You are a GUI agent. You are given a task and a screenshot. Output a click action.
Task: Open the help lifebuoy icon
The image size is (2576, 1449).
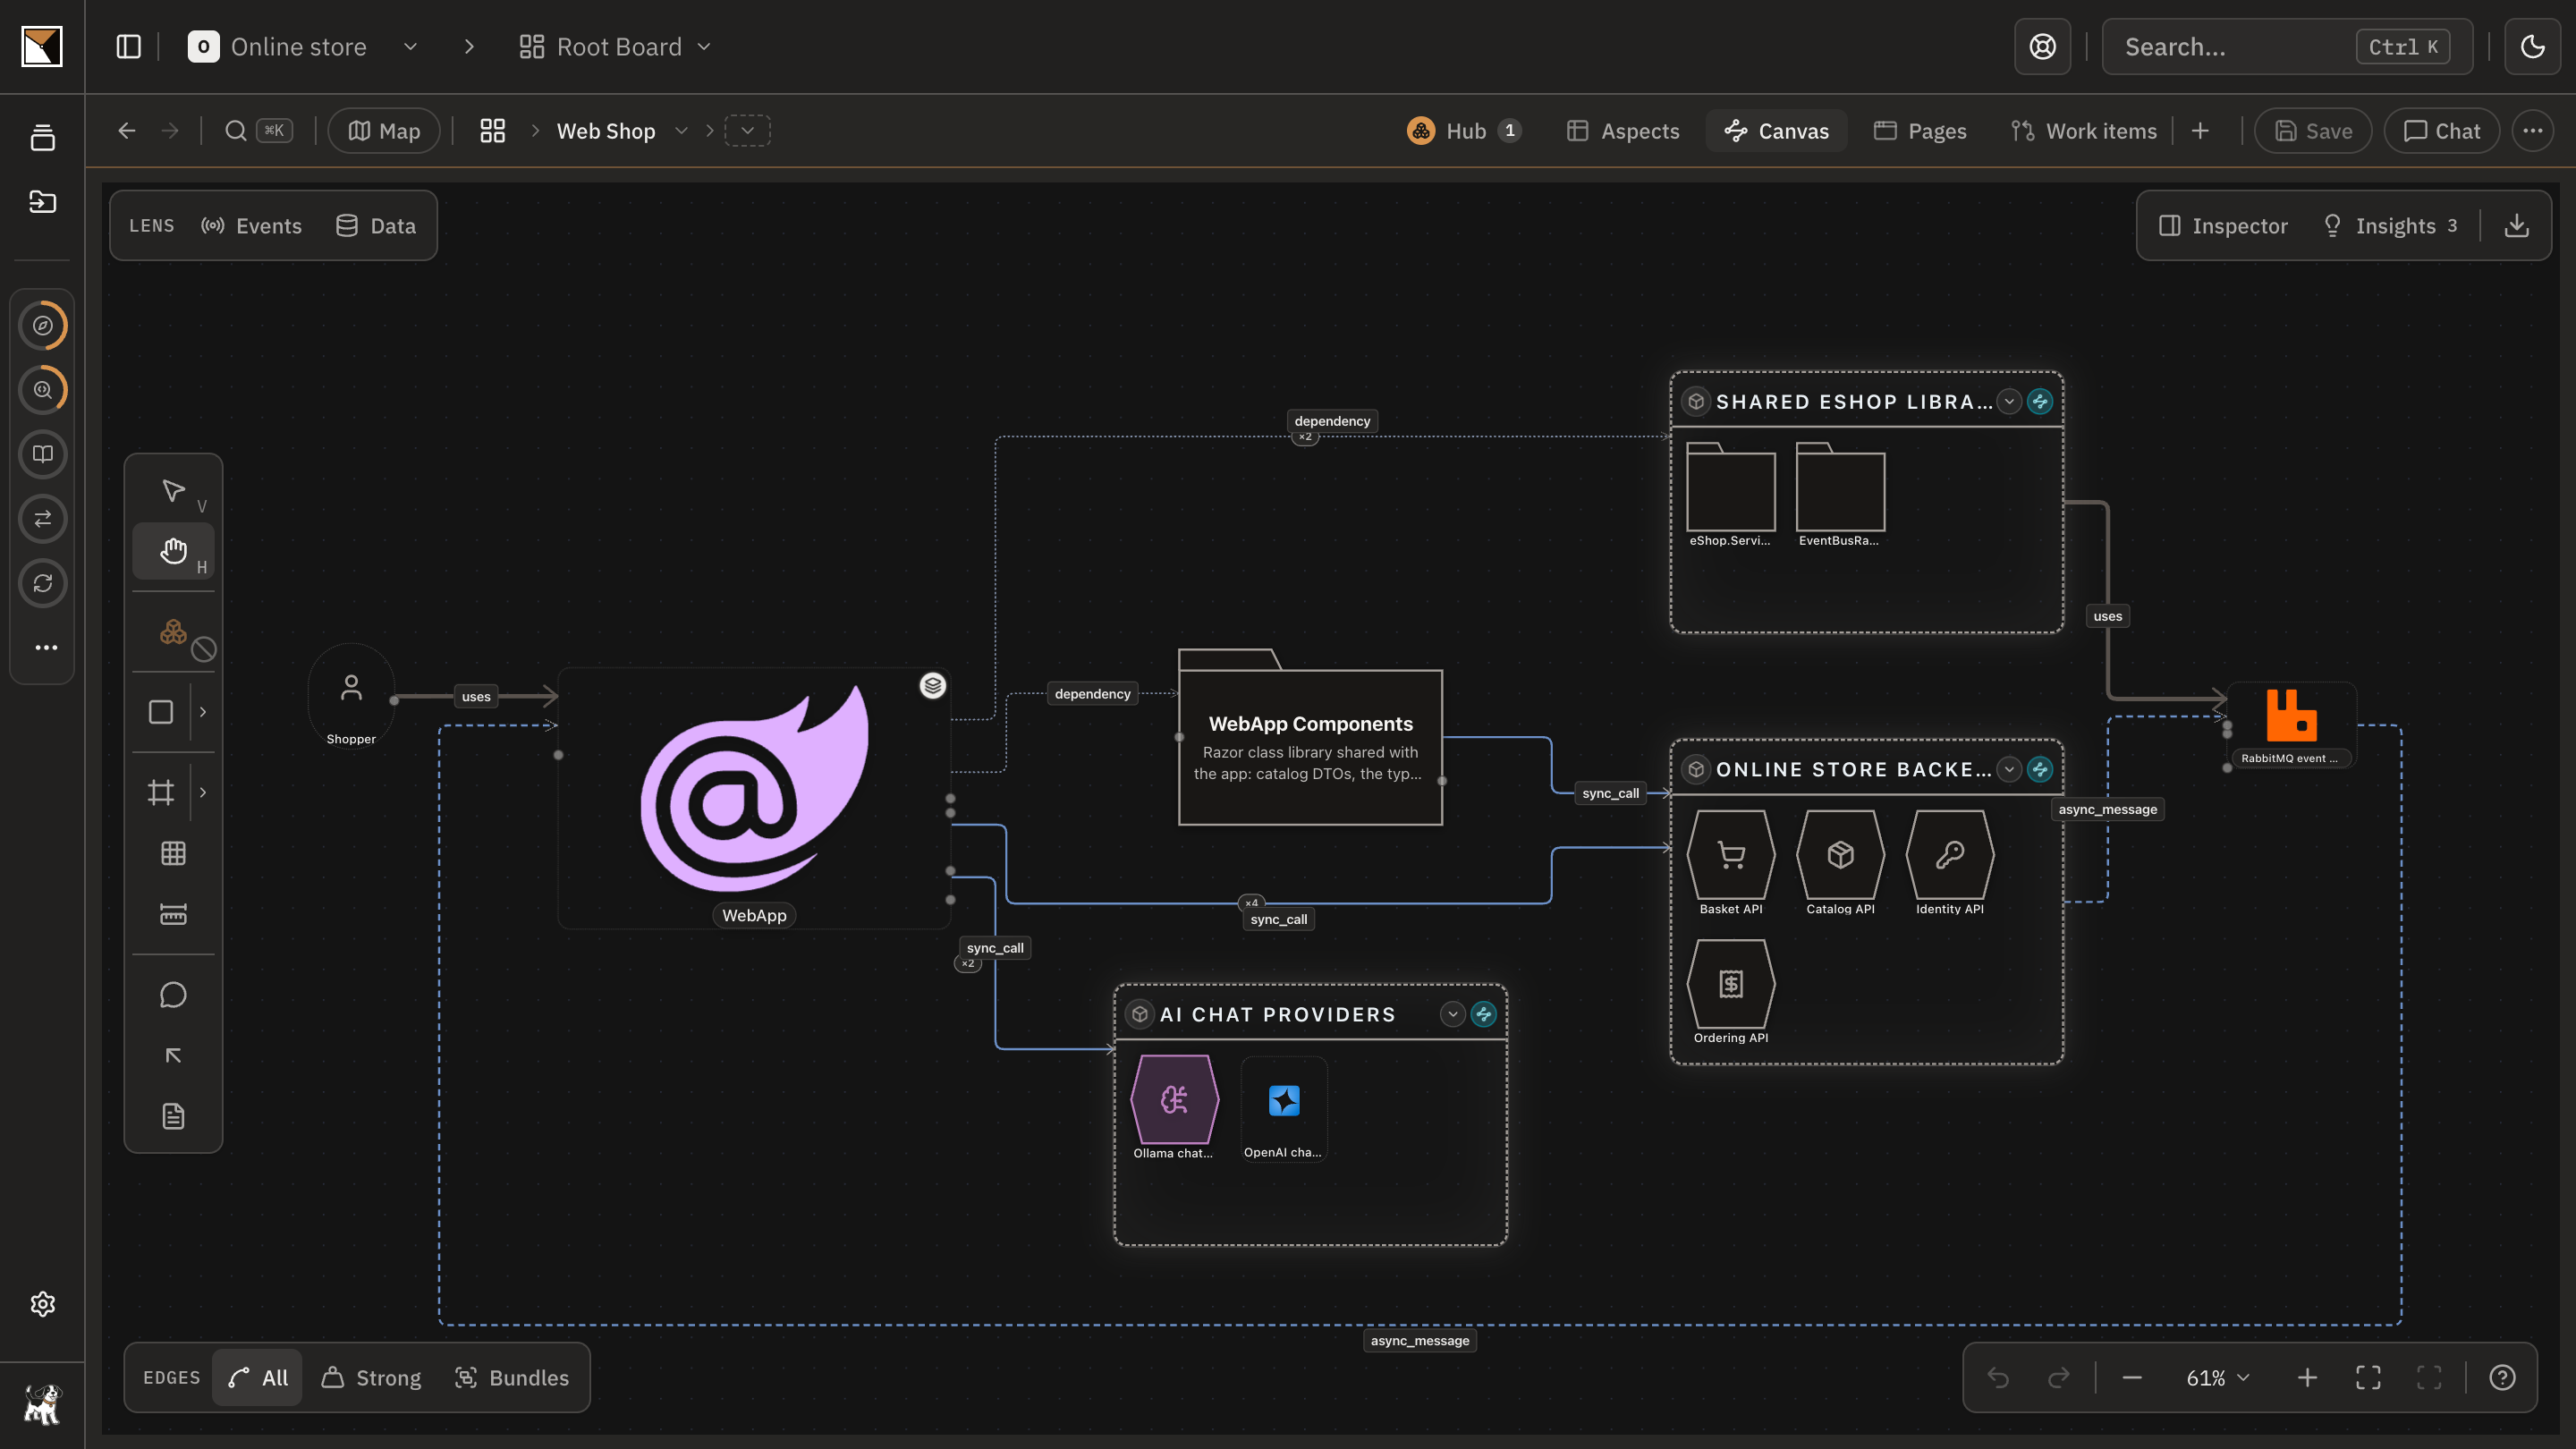(2043, 47)
